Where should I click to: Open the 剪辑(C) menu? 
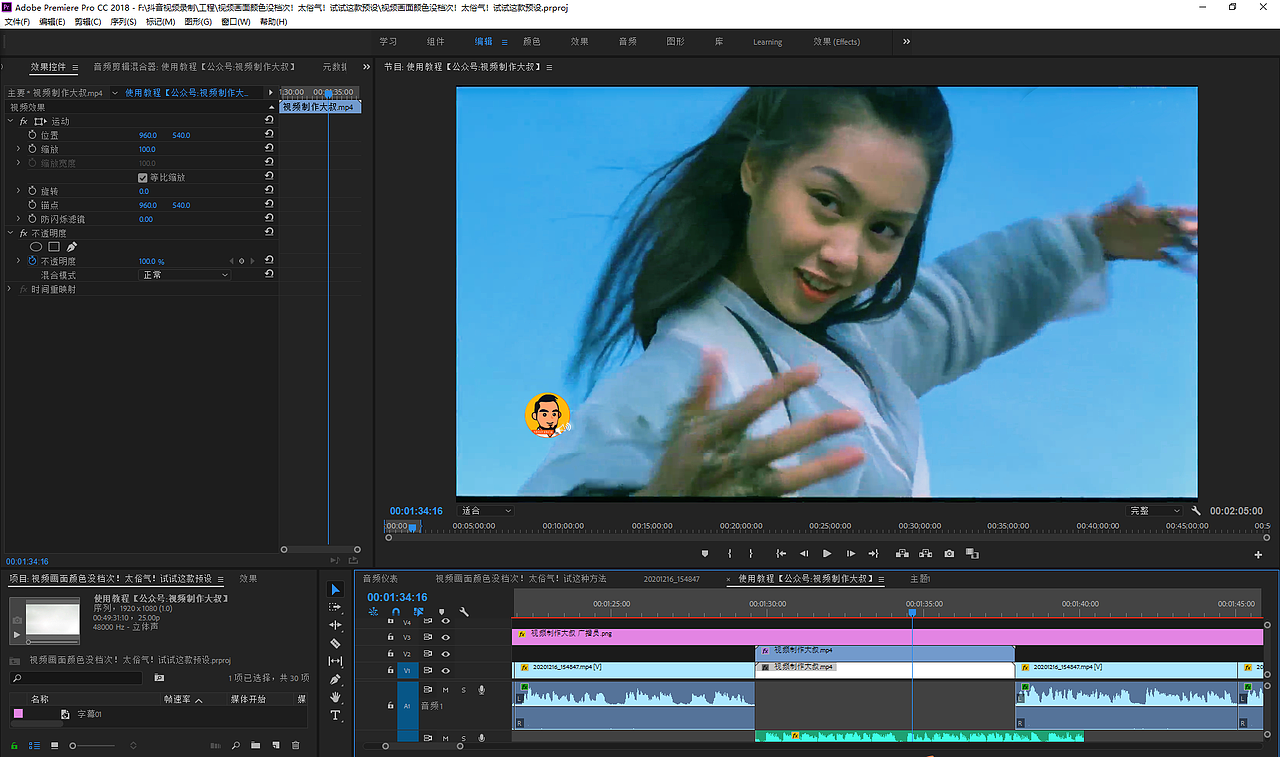click(88, 21)
